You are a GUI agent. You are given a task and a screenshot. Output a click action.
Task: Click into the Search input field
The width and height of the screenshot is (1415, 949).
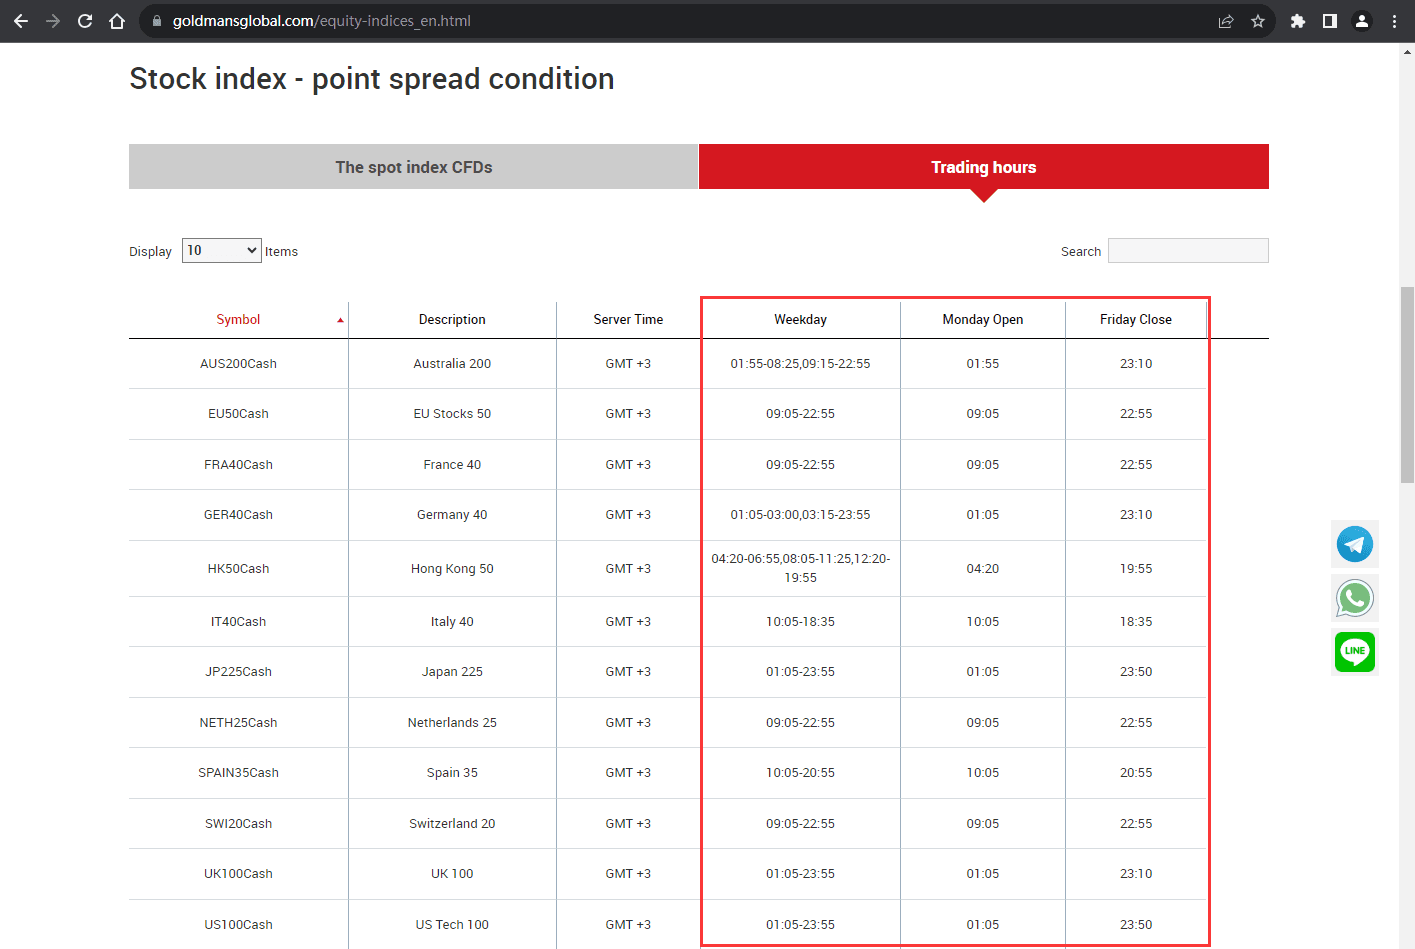point(1188,250)
